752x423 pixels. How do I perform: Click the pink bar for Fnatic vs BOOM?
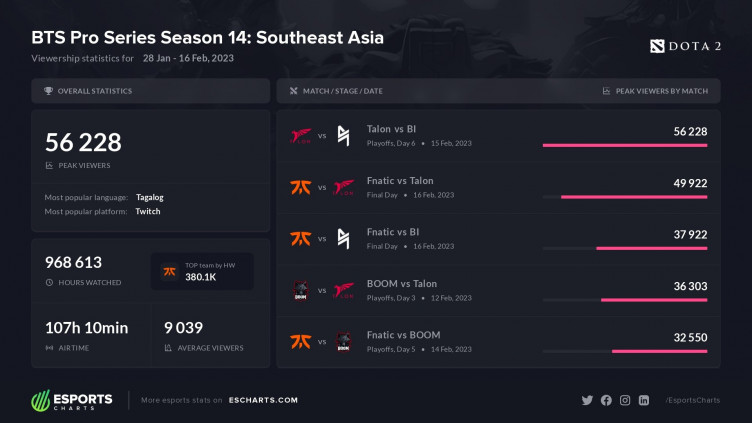click(659, 351)
